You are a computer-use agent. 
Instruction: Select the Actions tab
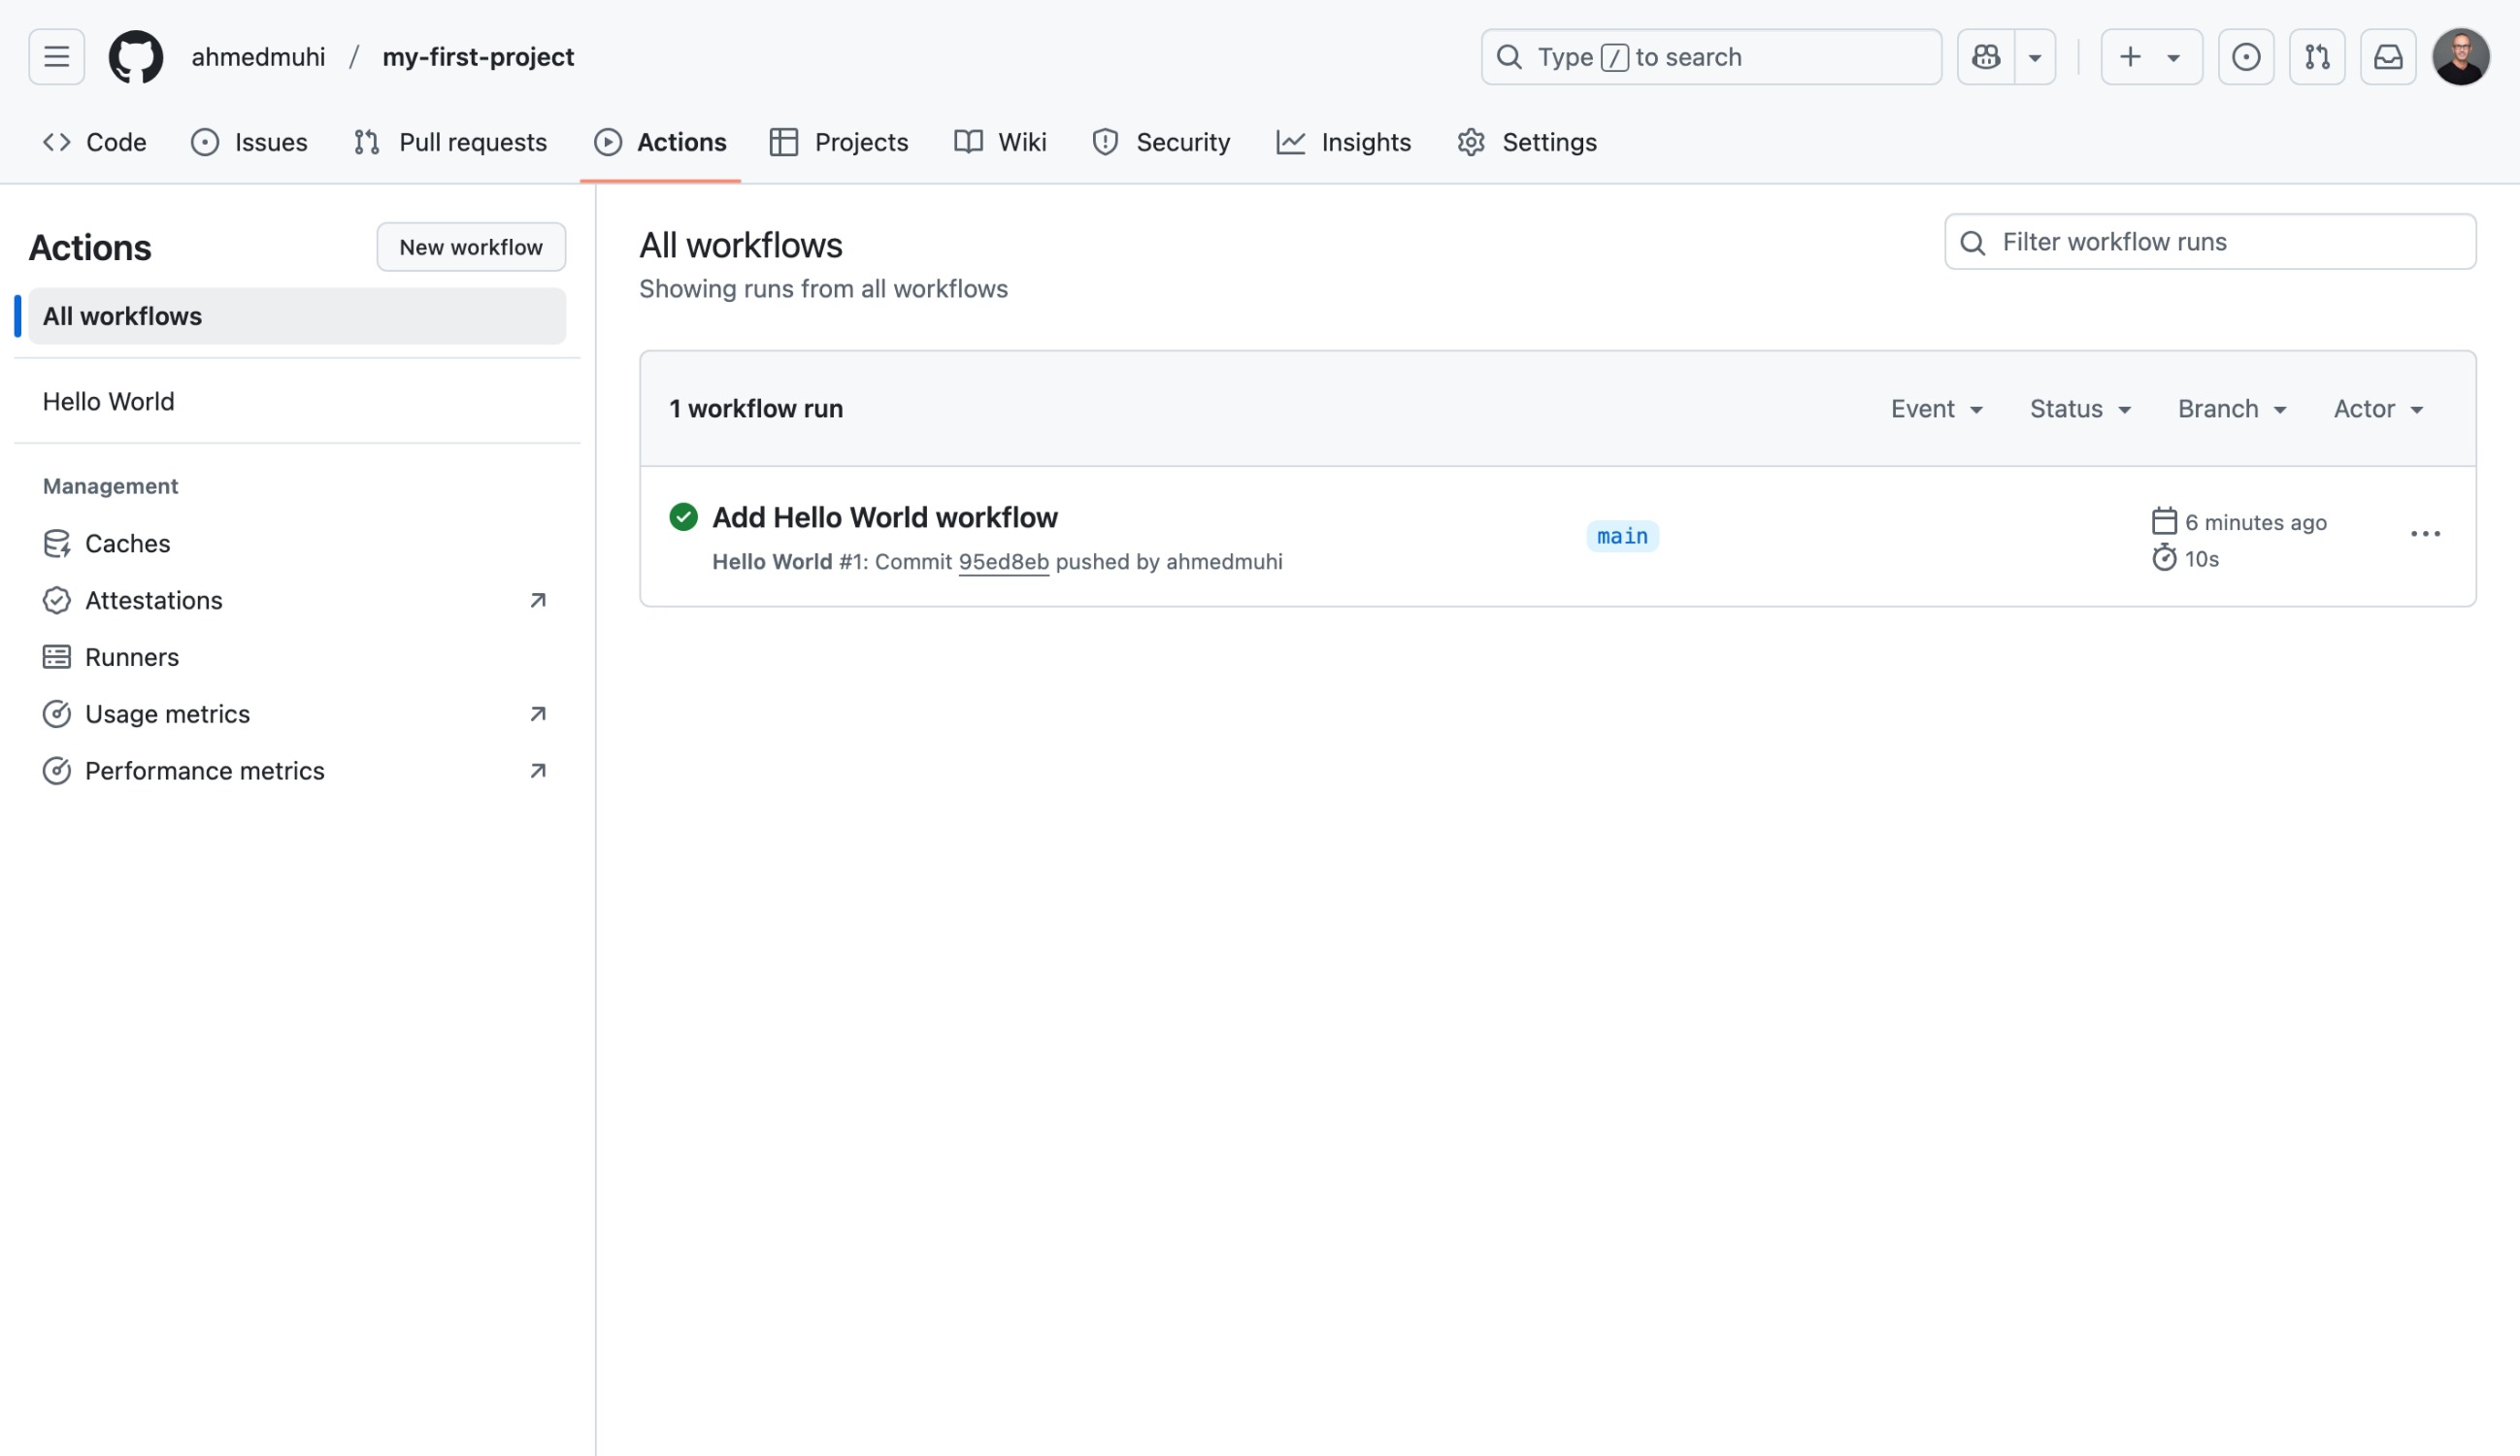[660, 142]
